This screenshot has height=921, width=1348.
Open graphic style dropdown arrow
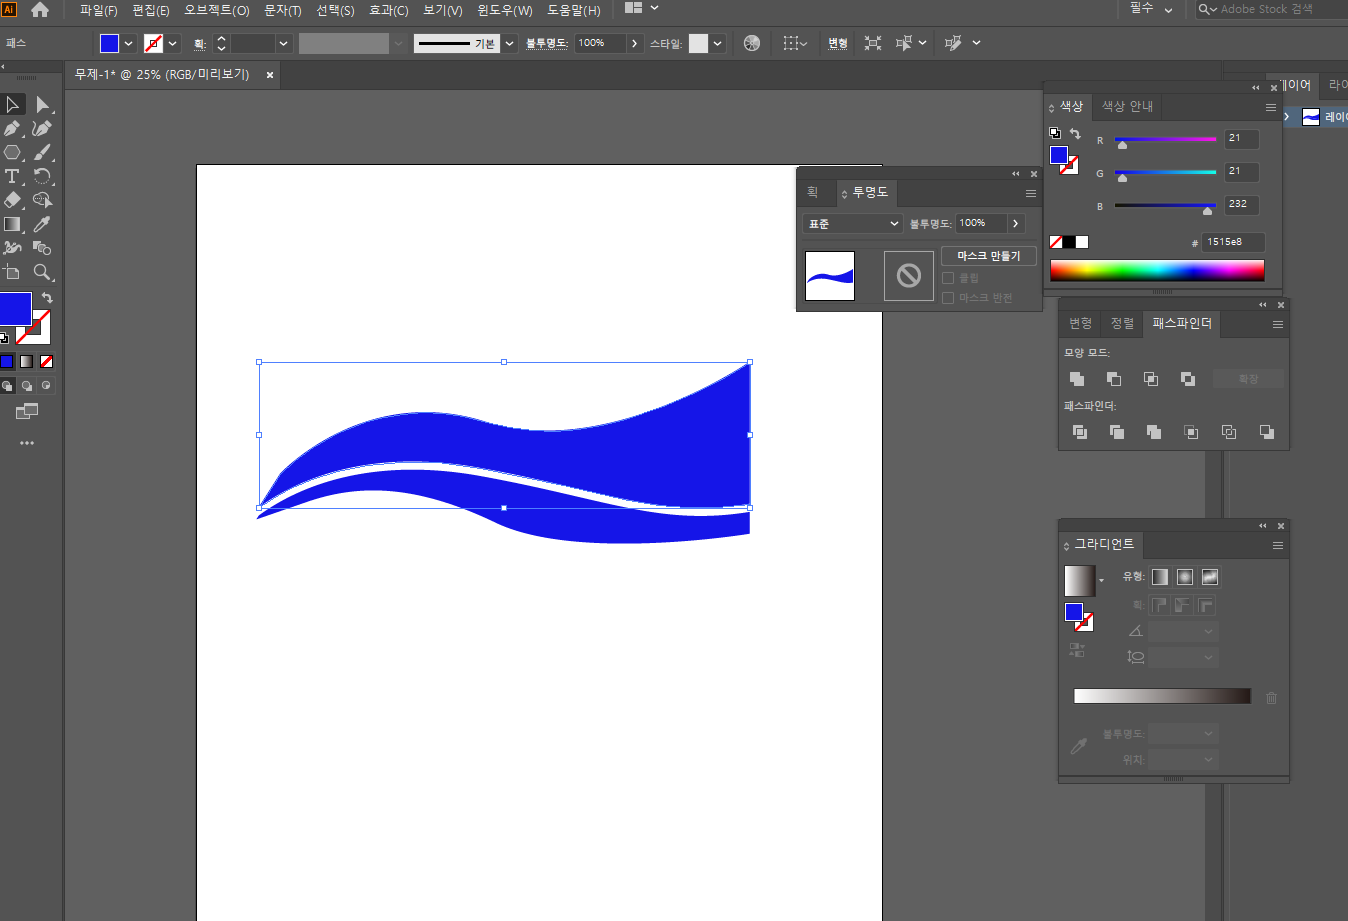718,43
